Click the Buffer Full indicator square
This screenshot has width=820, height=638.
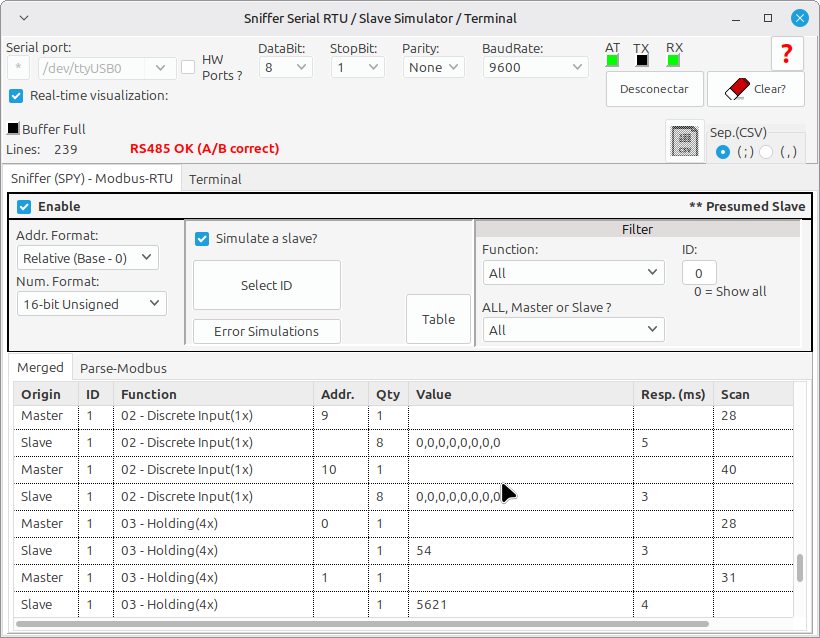[x=13, y=128]
